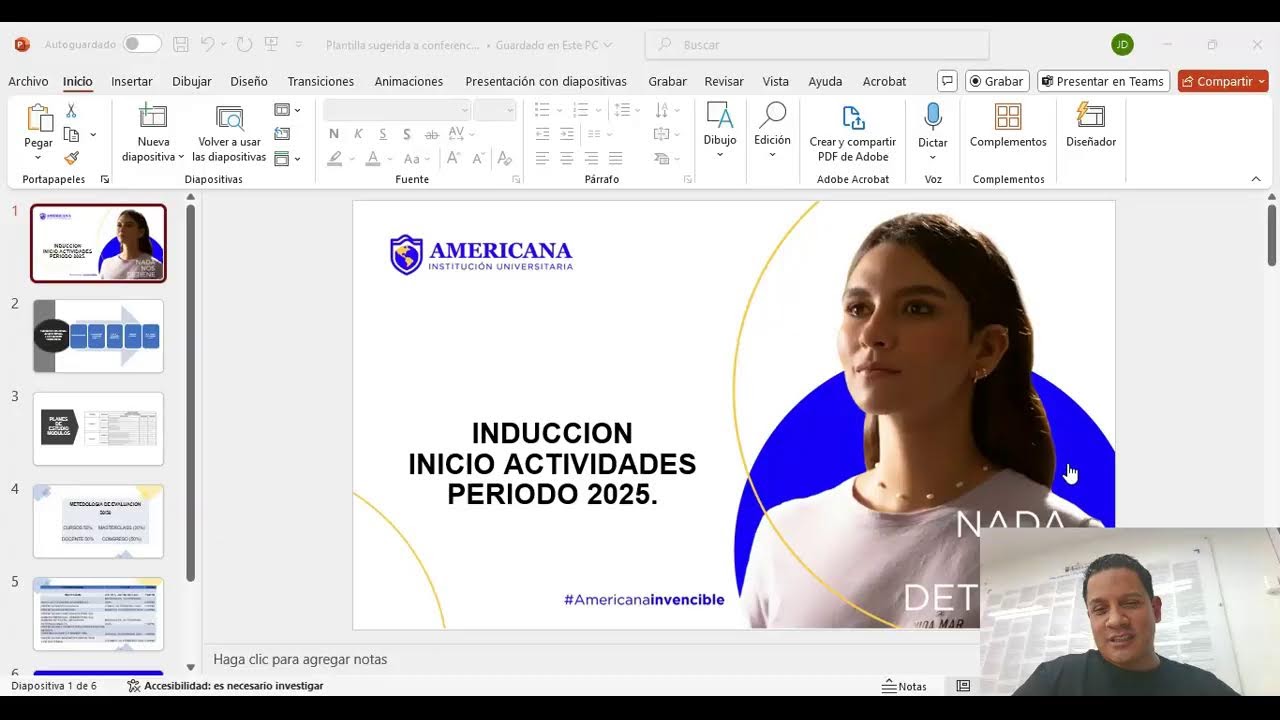Open the font name combo box
Screen dimensions: 1280x720
(x=397, y=110)
